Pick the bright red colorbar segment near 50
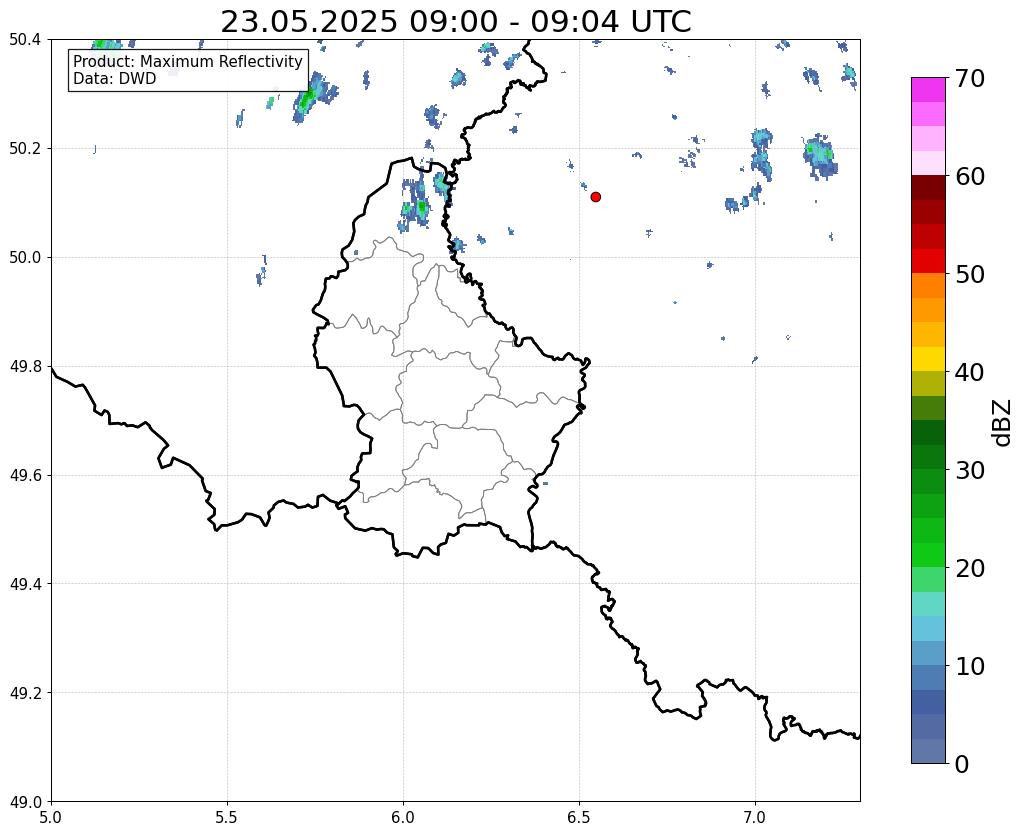This screenshot has width=1023, height=834. (x=928, y=261)
